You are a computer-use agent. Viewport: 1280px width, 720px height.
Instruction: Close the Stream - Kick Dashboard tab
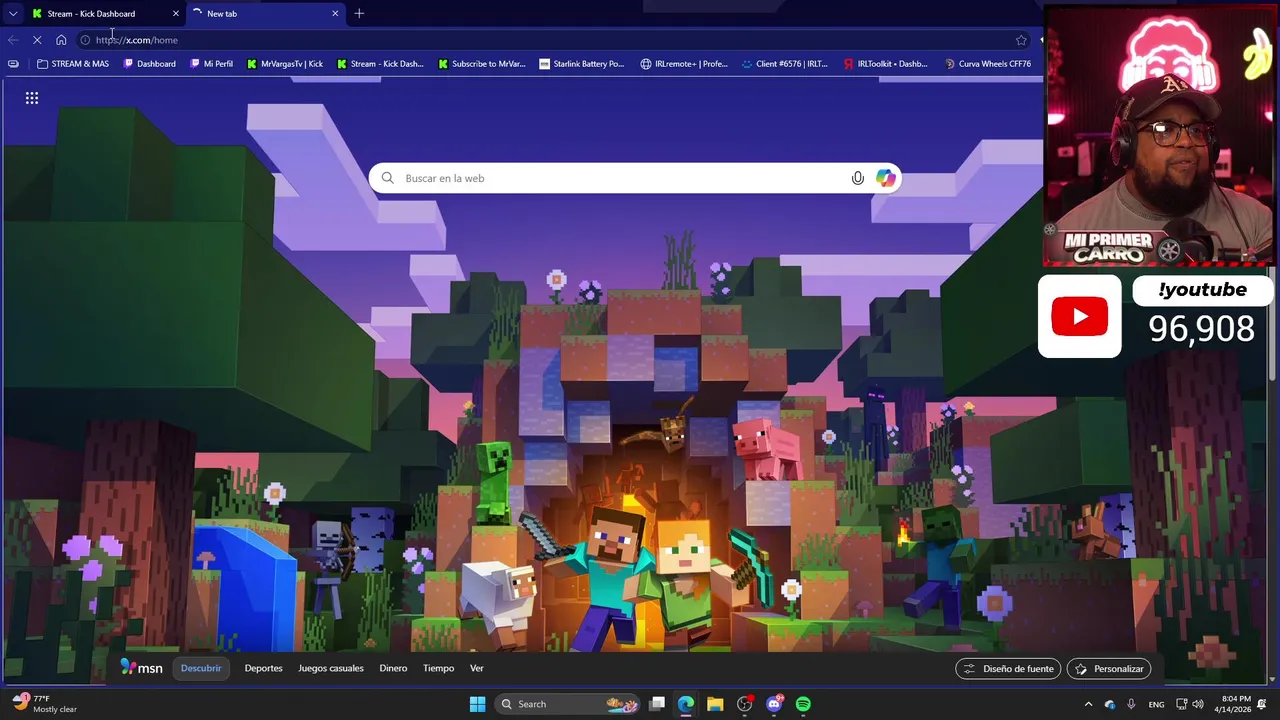pyautogui.click(x=176, y=14)
